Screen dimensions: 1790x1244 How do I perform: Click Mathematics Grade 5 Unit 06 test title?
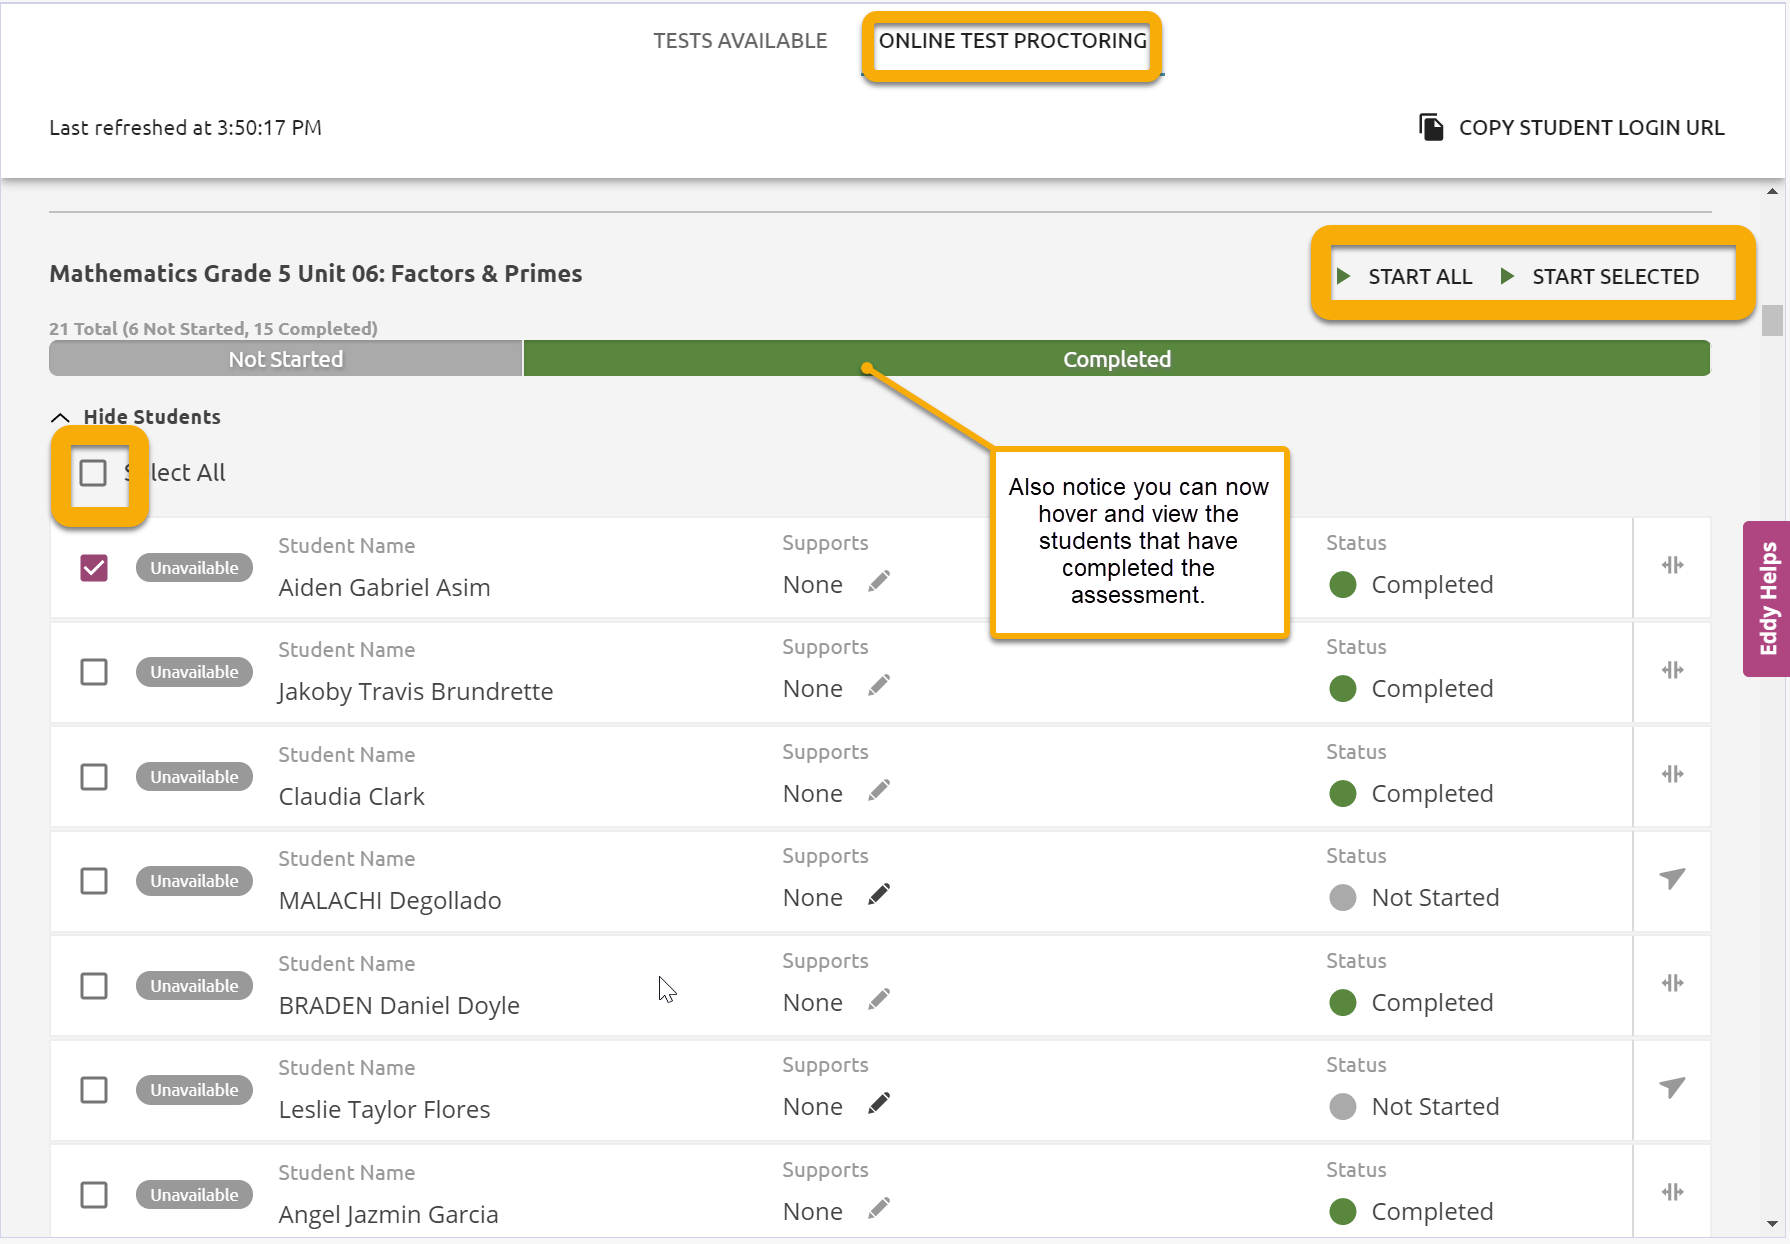coord(316,274)
